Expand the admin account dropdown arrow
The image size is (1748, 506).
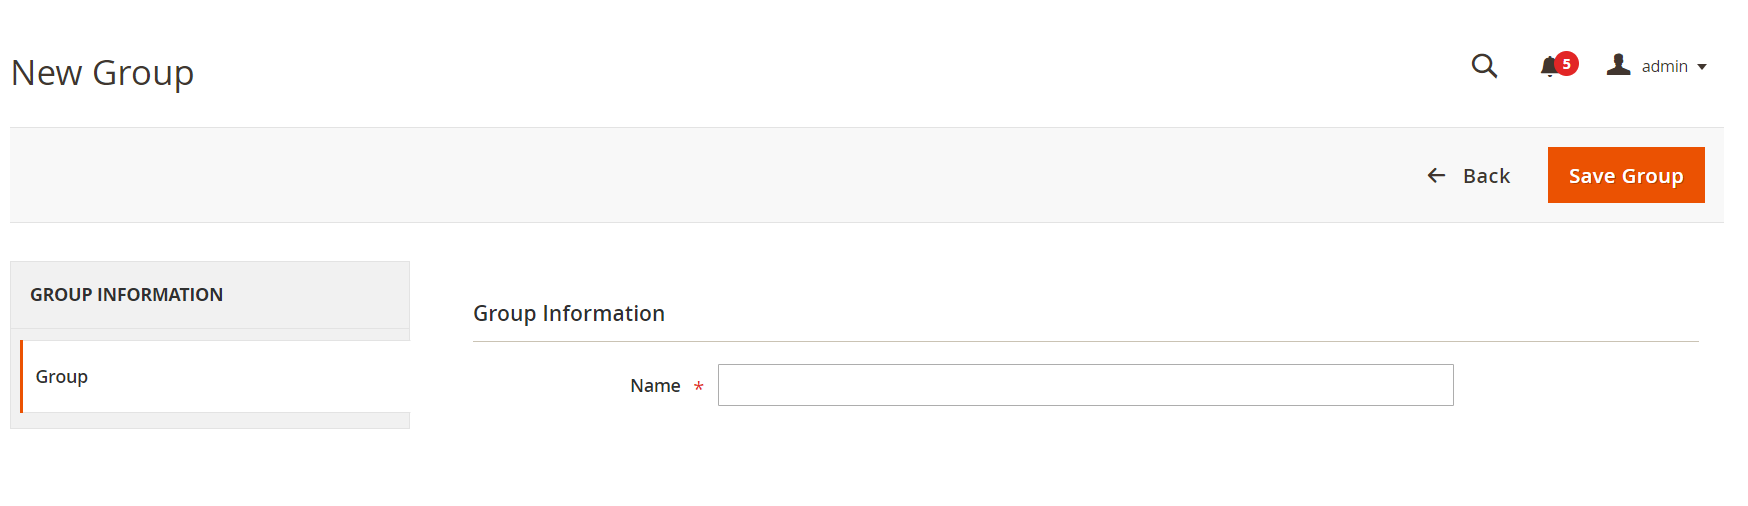coord(1702,67)
